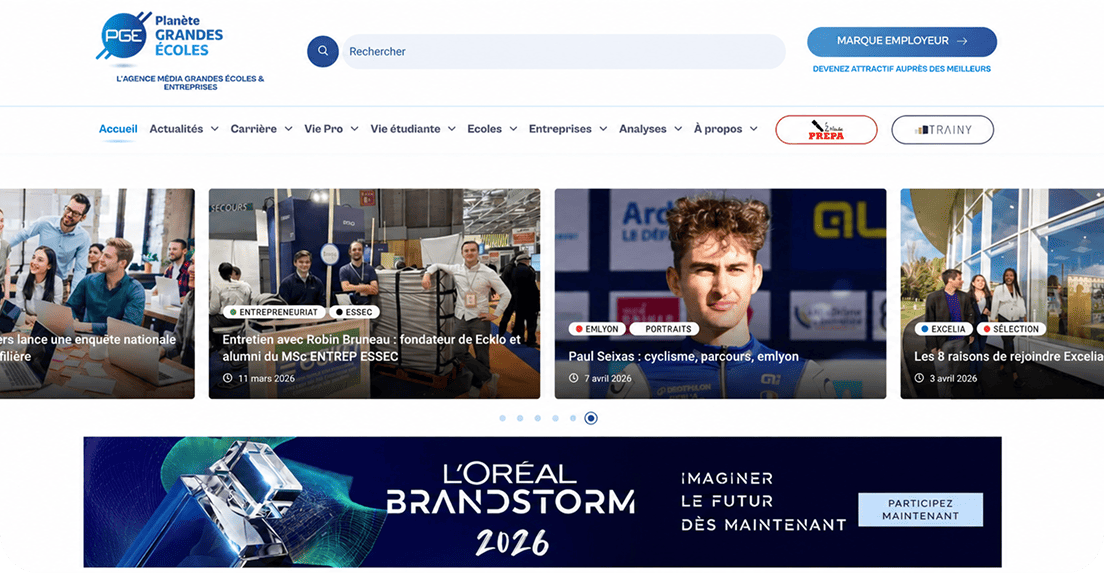
Task: Open 'Les 8 raisons de rejoindre Excelia' article
Action: [1008, 356]
